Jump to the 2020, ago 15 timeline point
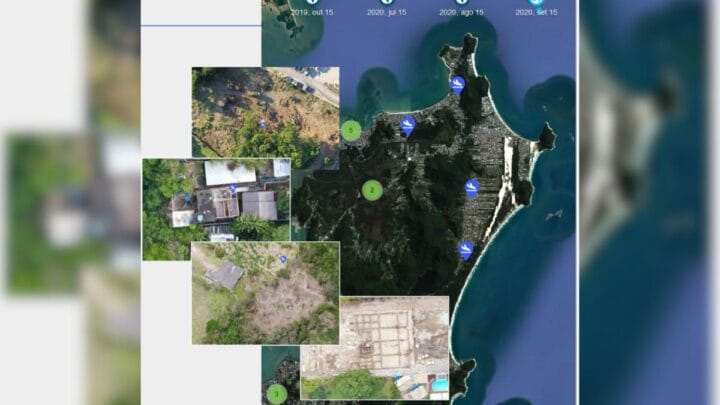 (x=461, y=3)
